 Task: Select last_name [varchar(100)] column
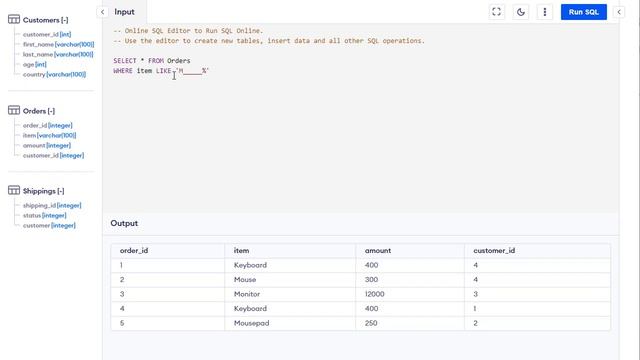click(58, 54)
